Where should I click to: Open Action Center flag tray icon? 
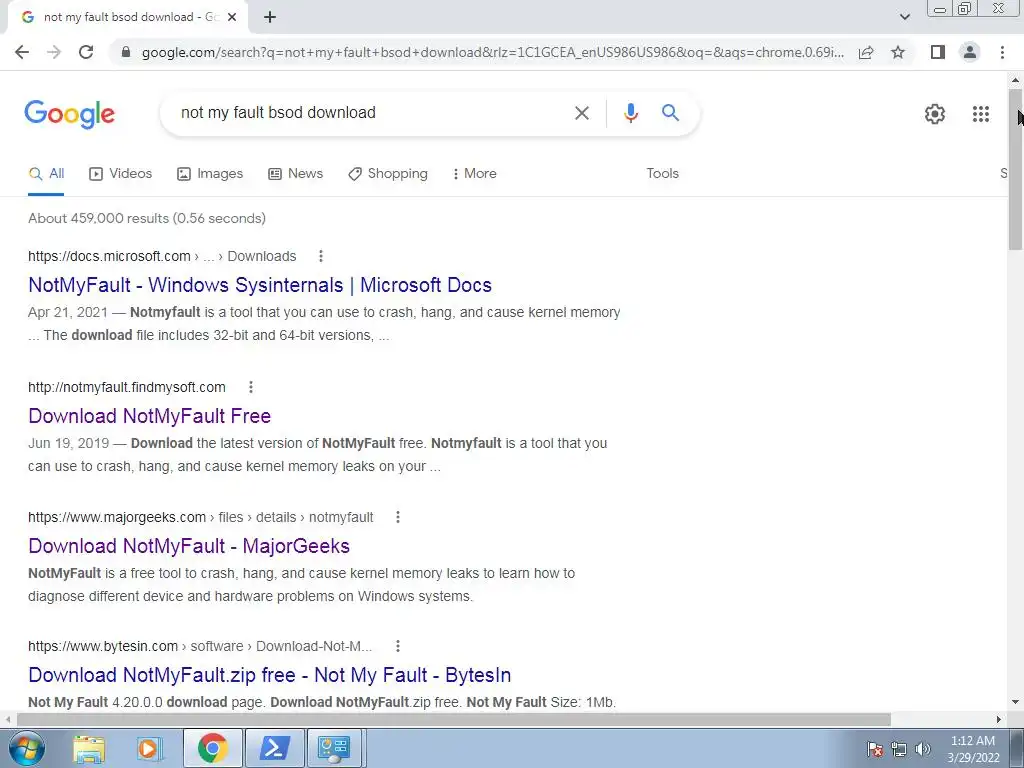click(875, 749)
